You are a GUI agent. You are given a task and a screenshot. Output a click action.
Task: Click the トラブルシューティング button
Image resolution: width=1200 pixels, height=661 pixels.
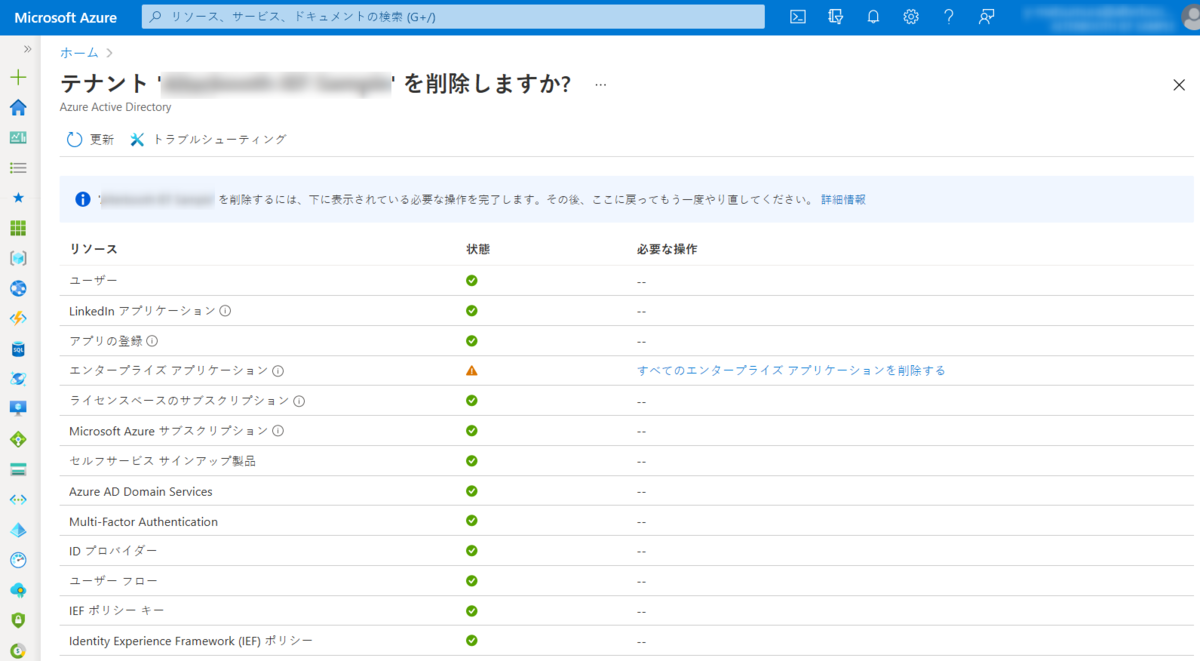[x=208, y=140]
